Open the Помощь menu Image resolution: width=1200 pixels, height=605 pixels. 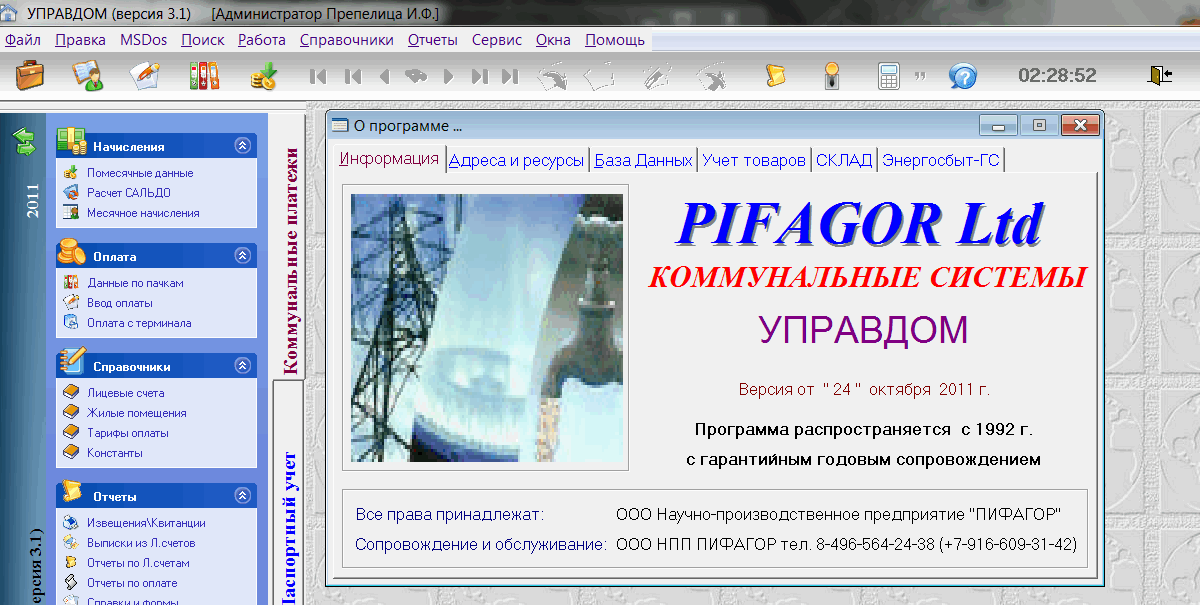615,40
